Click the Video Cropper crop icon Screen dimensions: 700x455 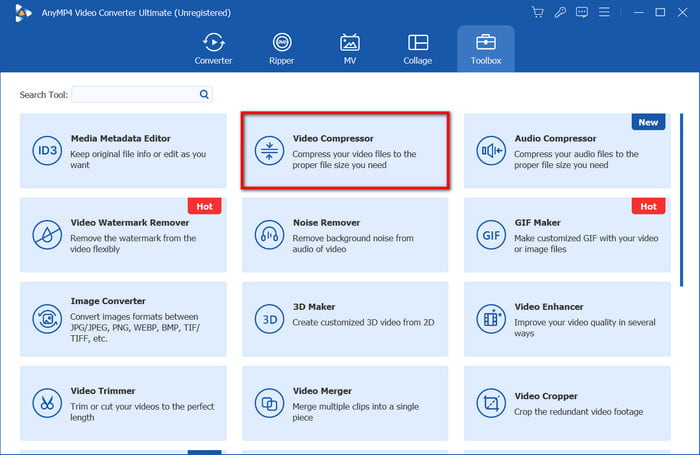click(x=491, y=403)
